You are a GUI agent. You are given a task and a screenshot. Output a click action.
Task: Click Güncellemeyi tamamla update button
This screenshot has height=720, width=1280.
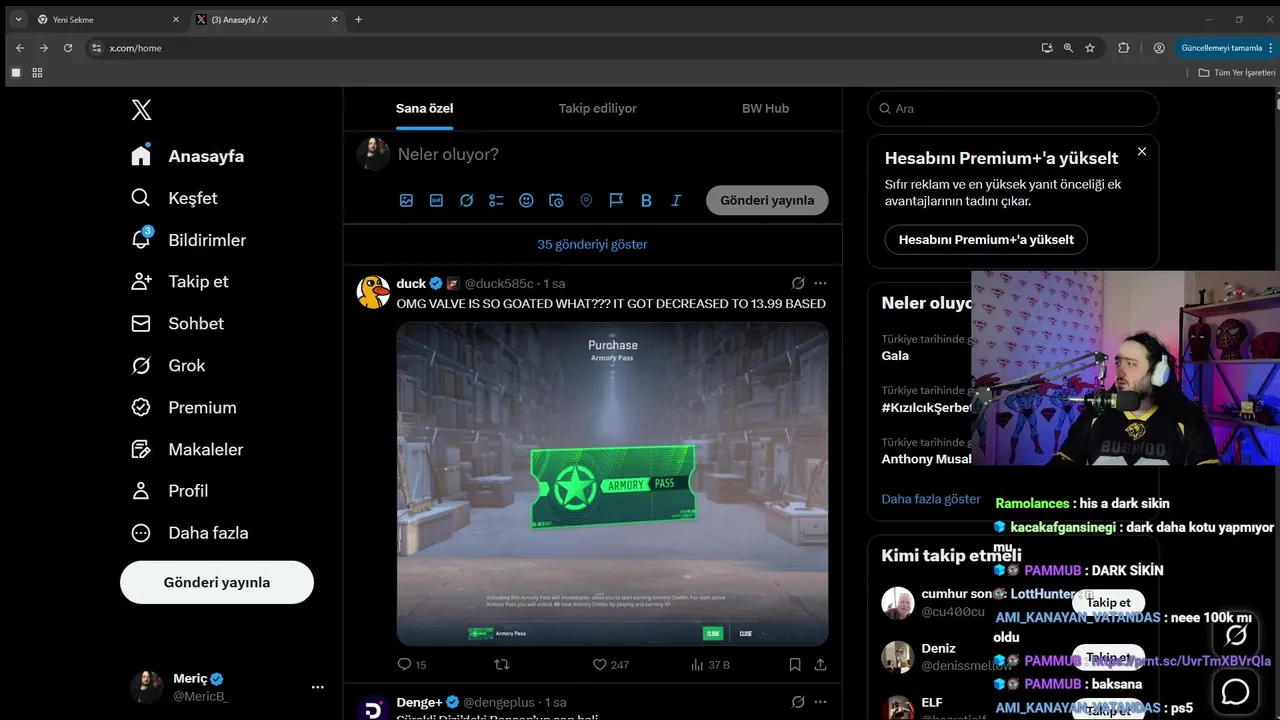(1228, 47)
